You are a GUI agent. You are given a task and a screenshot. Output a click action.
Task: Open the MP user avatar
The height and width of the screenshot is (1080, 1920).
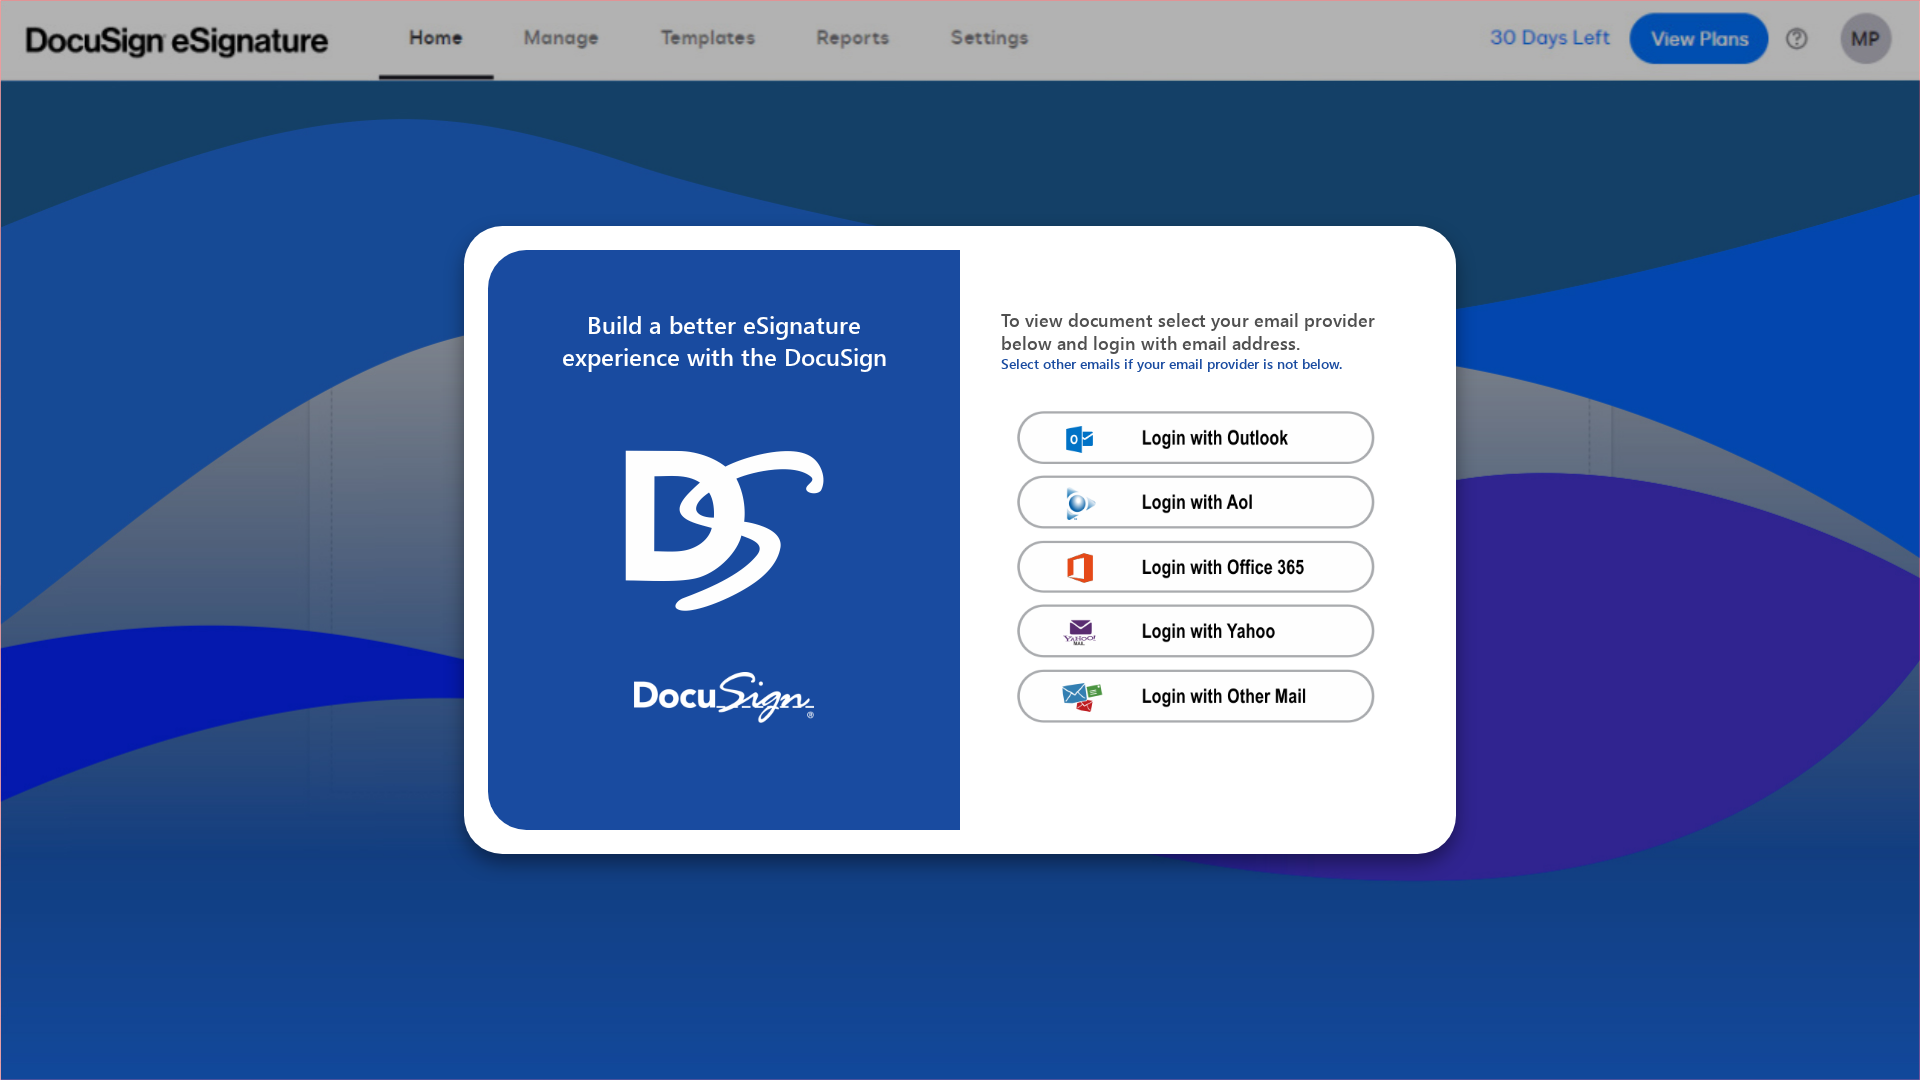coord(1865,39)
